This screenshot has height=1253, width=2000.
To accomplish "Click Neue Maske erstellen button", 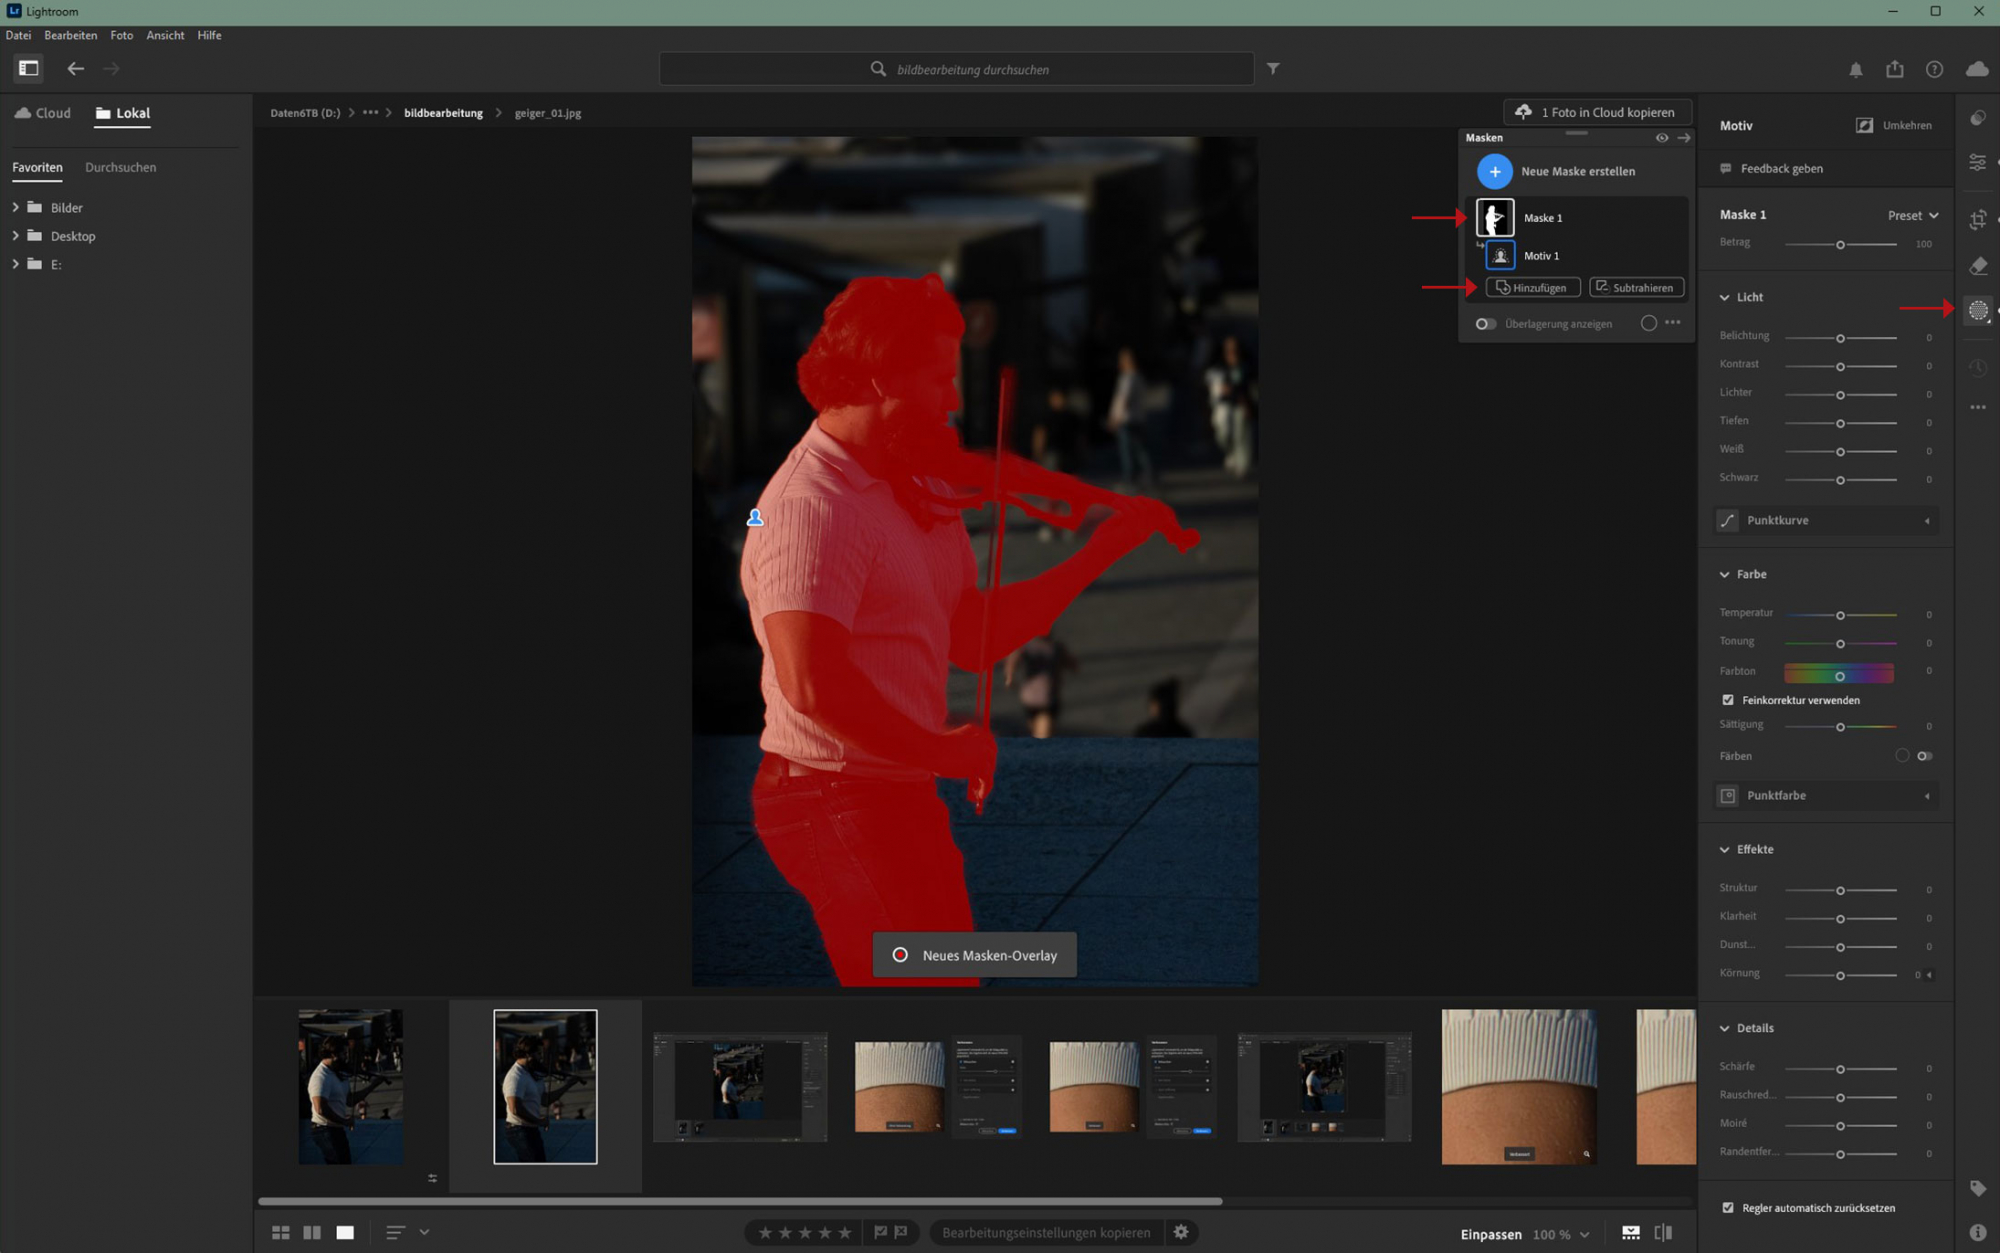I will (1494, 171).
